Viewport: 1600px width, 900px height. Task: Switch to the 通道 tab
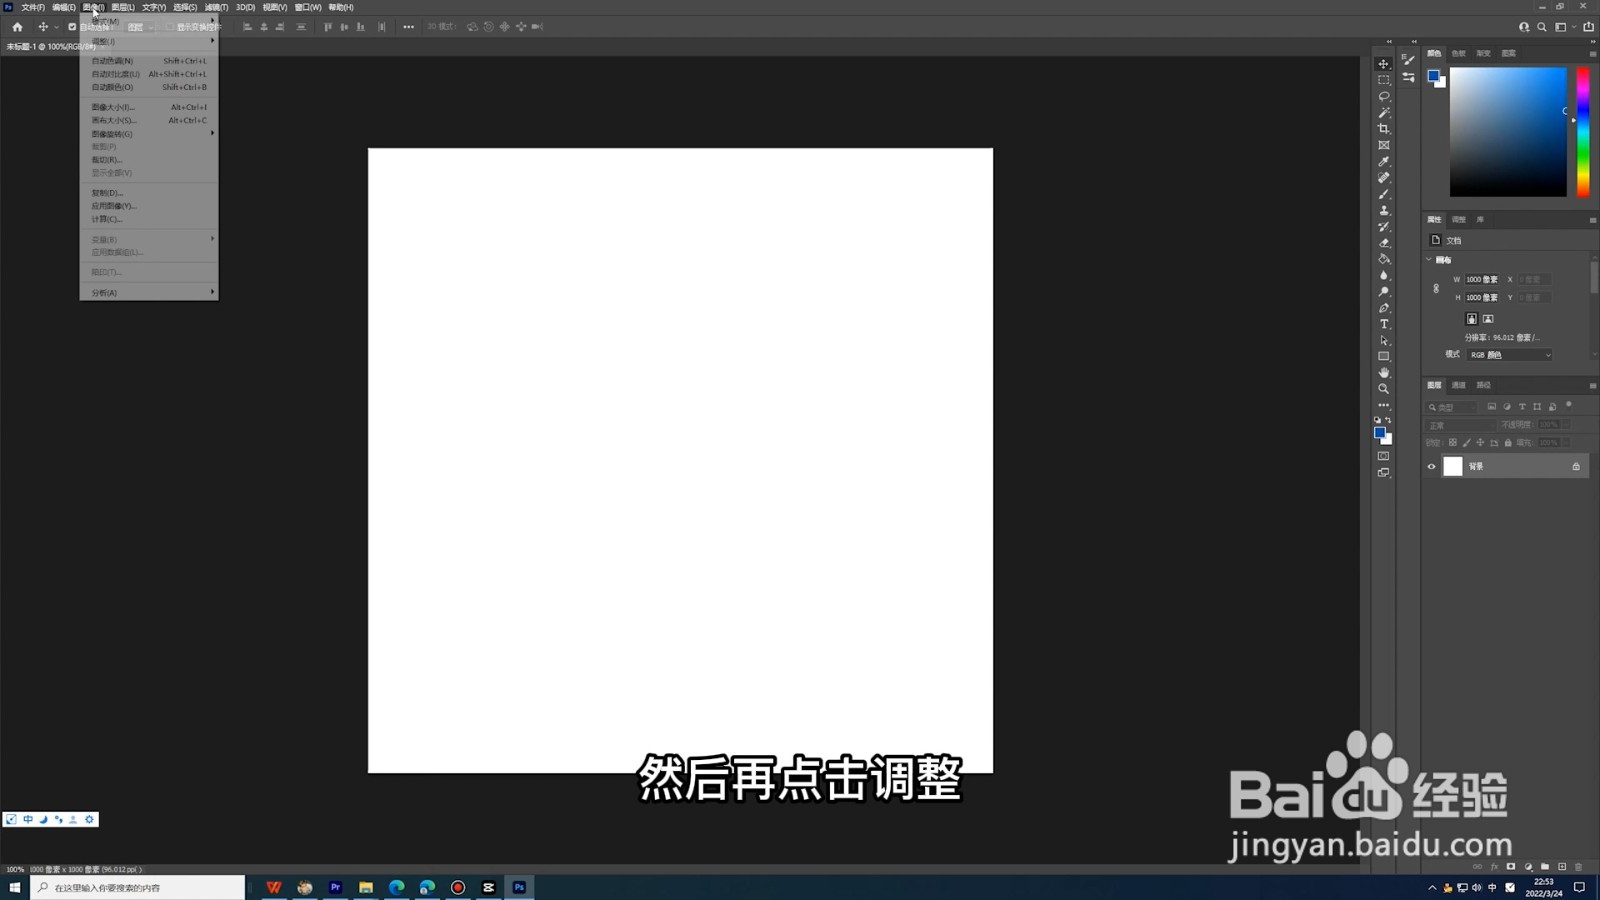1459,385
